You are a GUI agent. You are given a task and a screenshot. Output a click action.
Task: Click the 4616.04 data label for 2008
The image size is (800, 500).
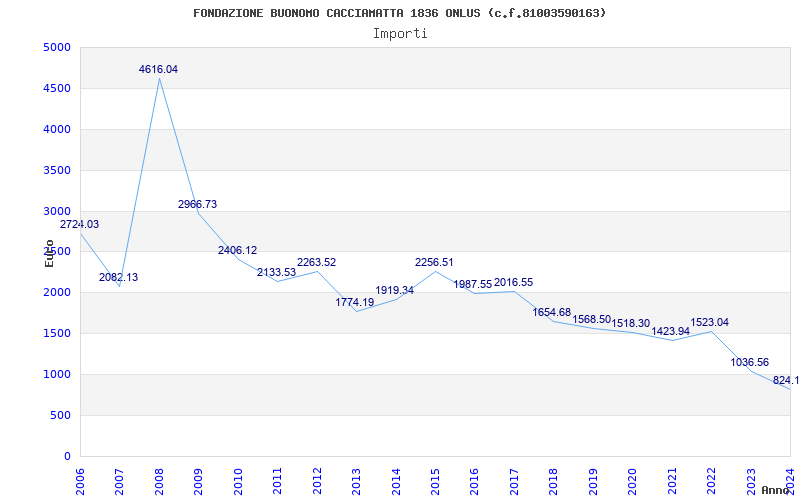click(158, 69)
